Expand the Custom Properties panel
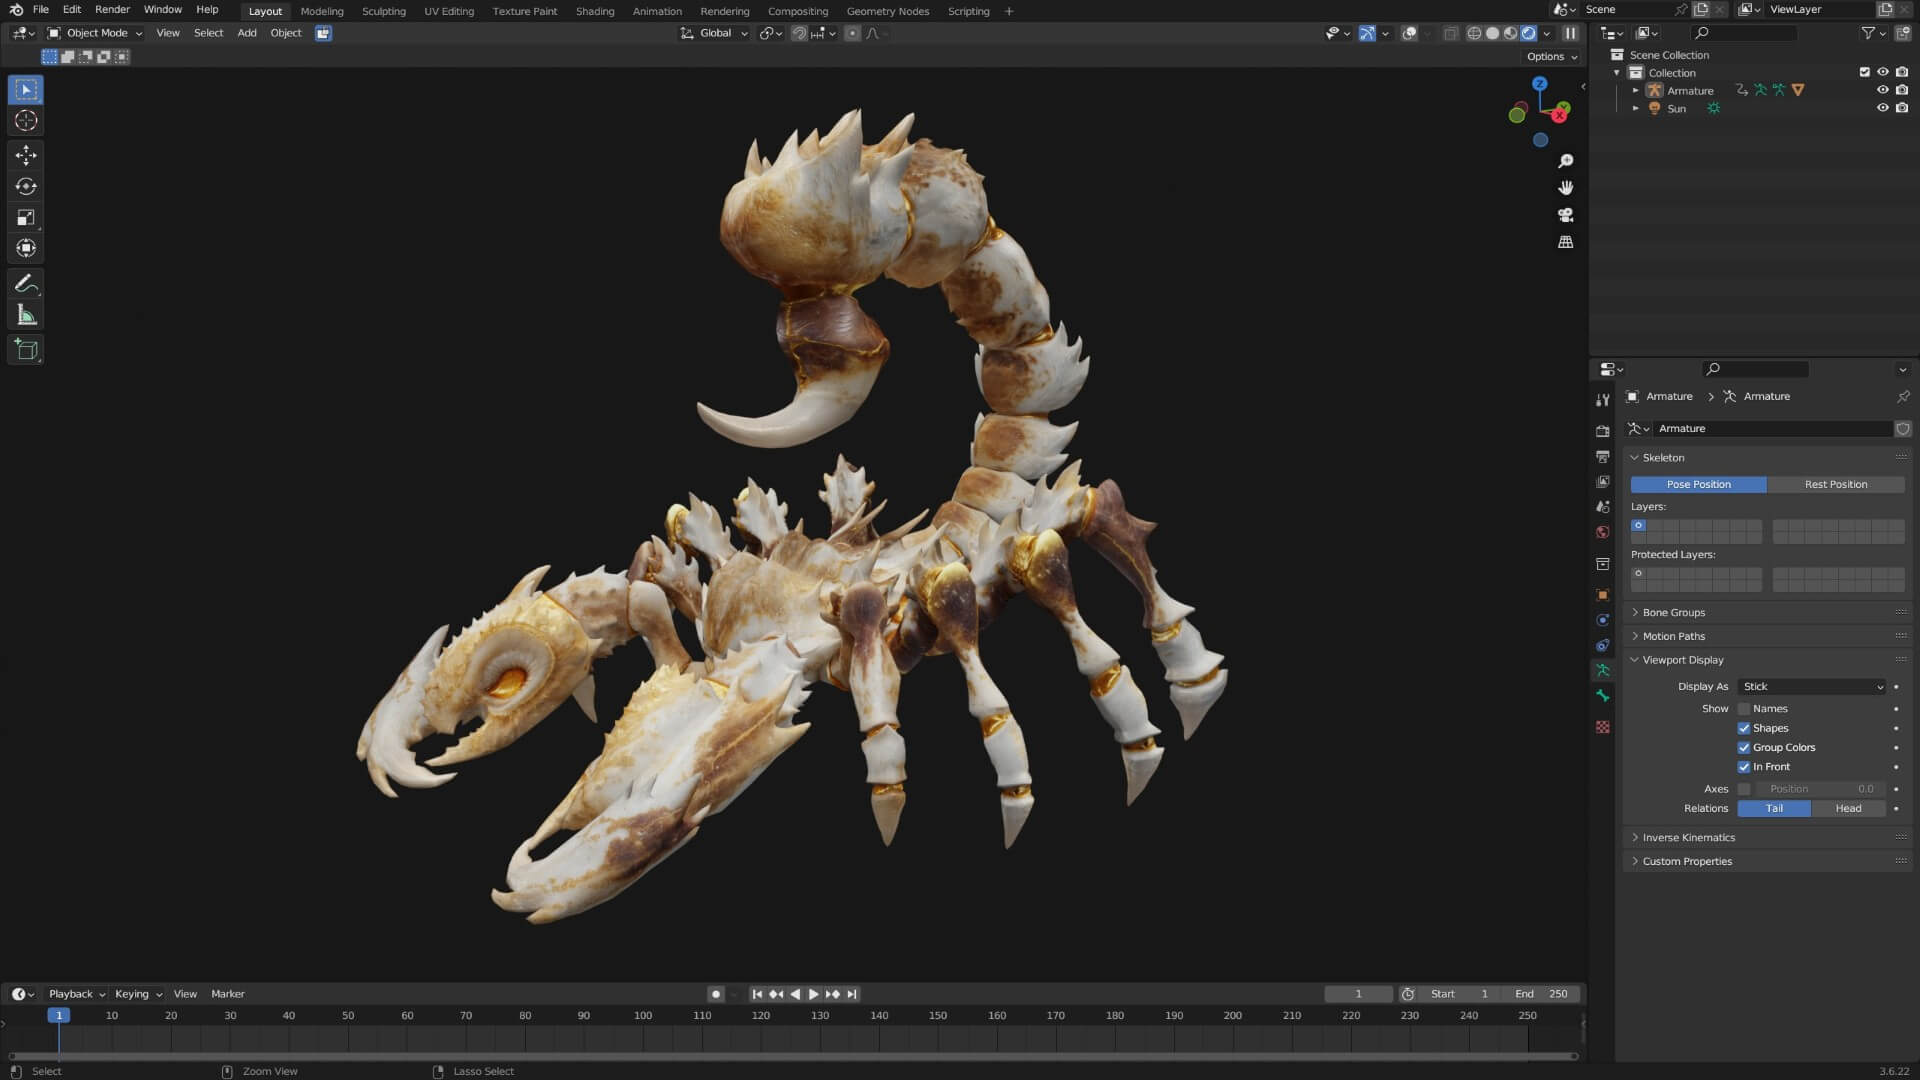The height and width of the screenshot is (1080, 1920). [1687, 862]
